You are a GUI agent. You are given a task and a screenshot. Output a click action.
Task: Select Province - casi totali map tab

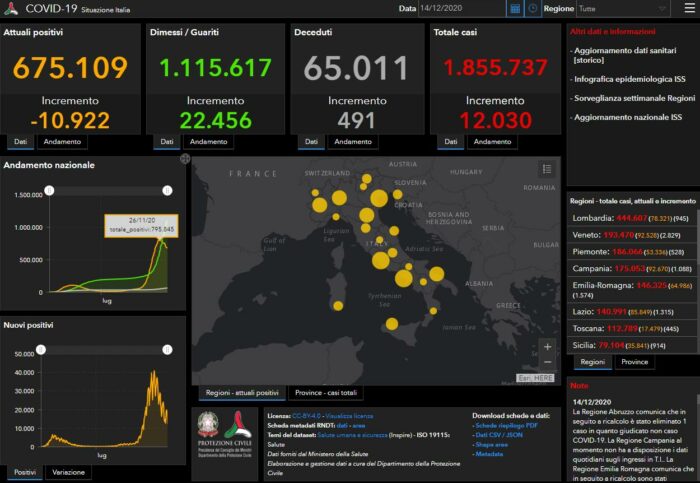[x=326, y=392]
